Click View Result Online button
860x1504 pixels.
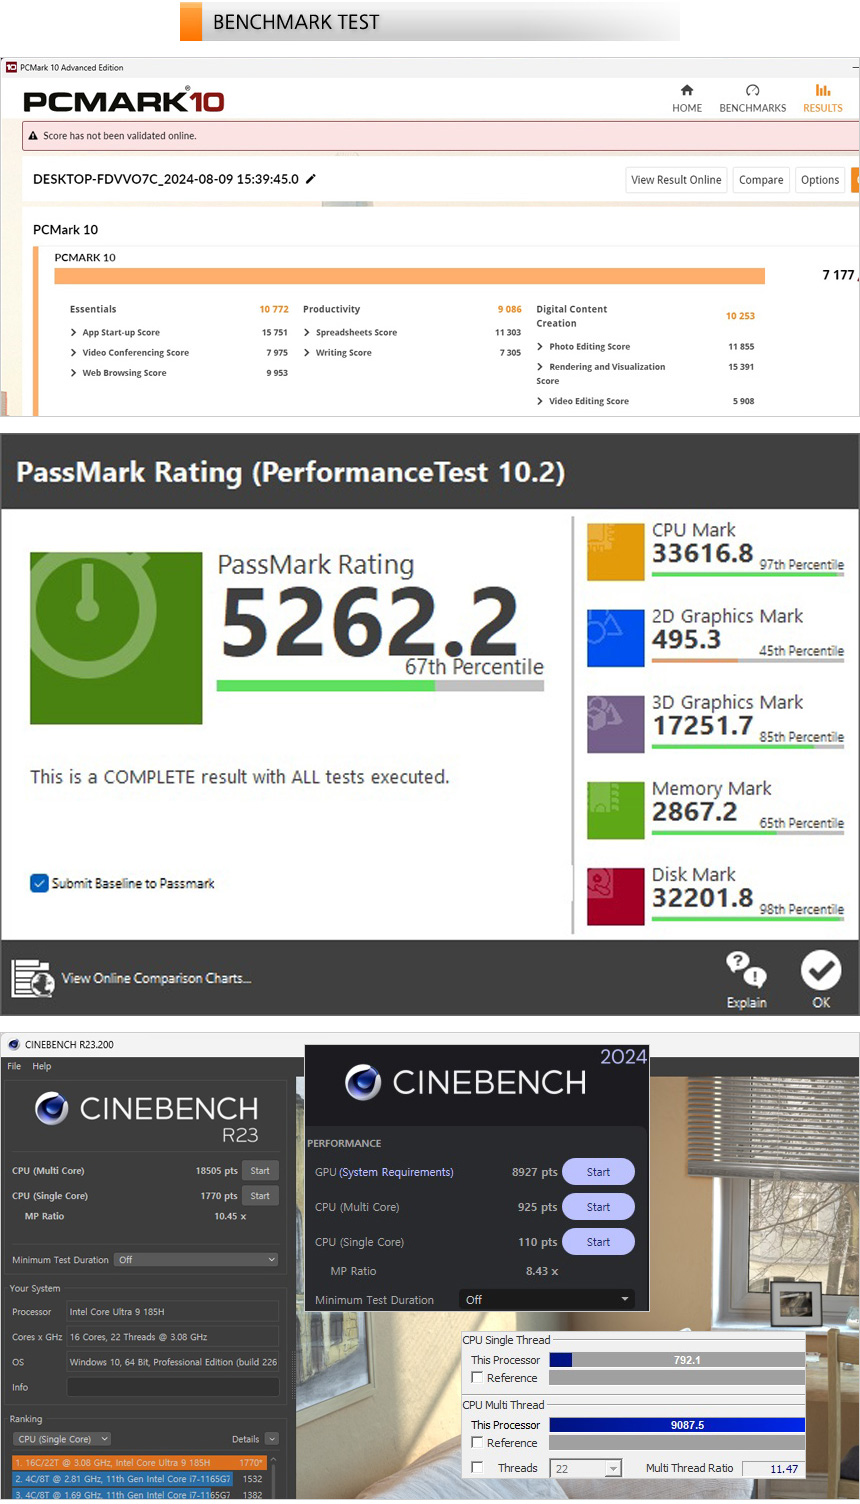click(676, 180)
